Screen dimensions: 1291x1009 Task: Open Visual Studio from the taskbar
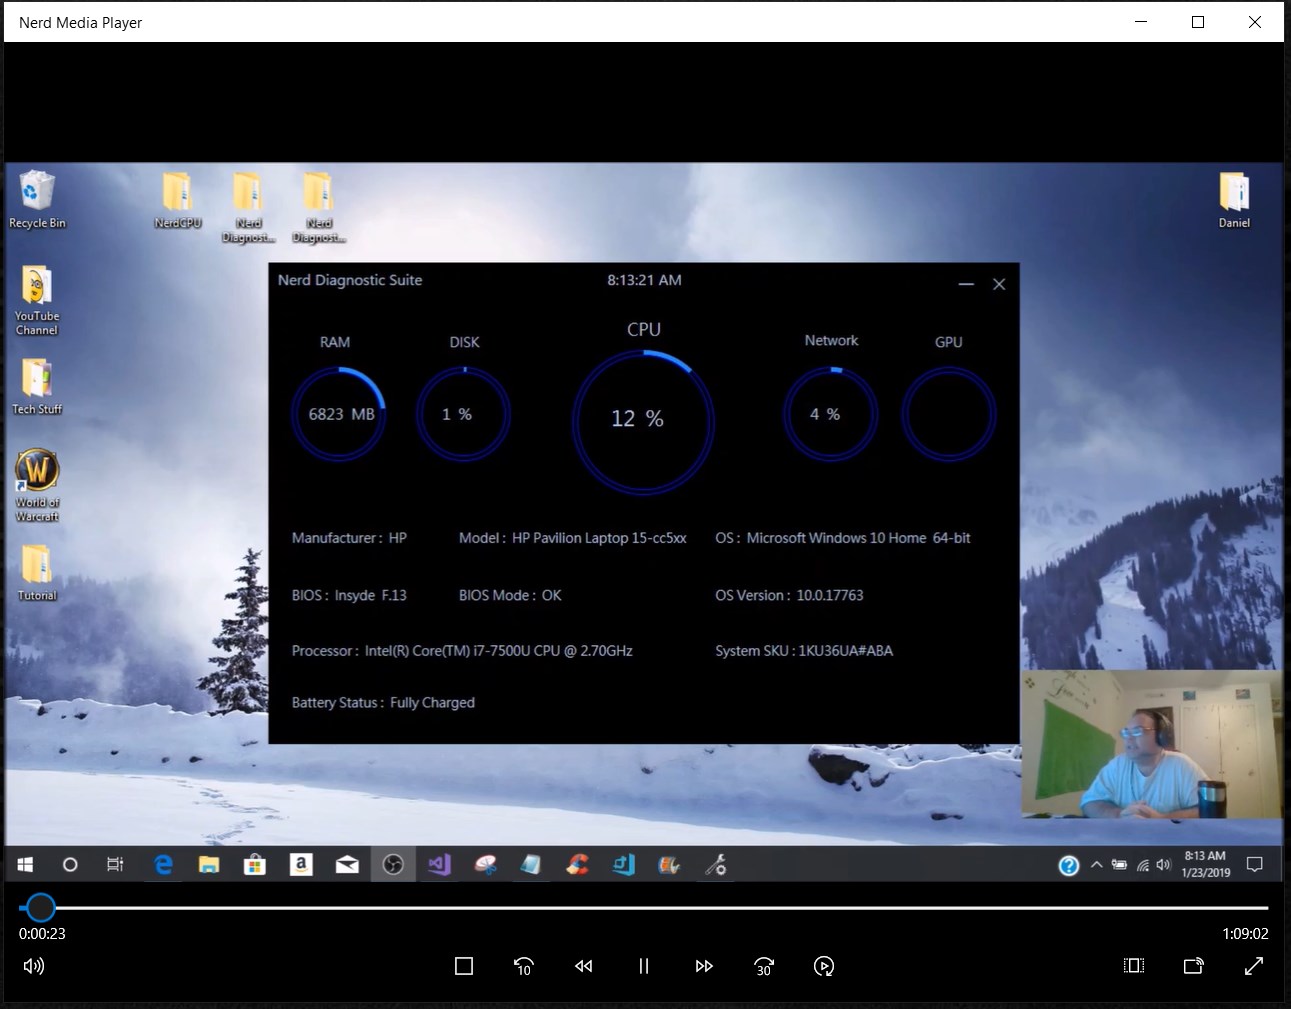(439, 864)
